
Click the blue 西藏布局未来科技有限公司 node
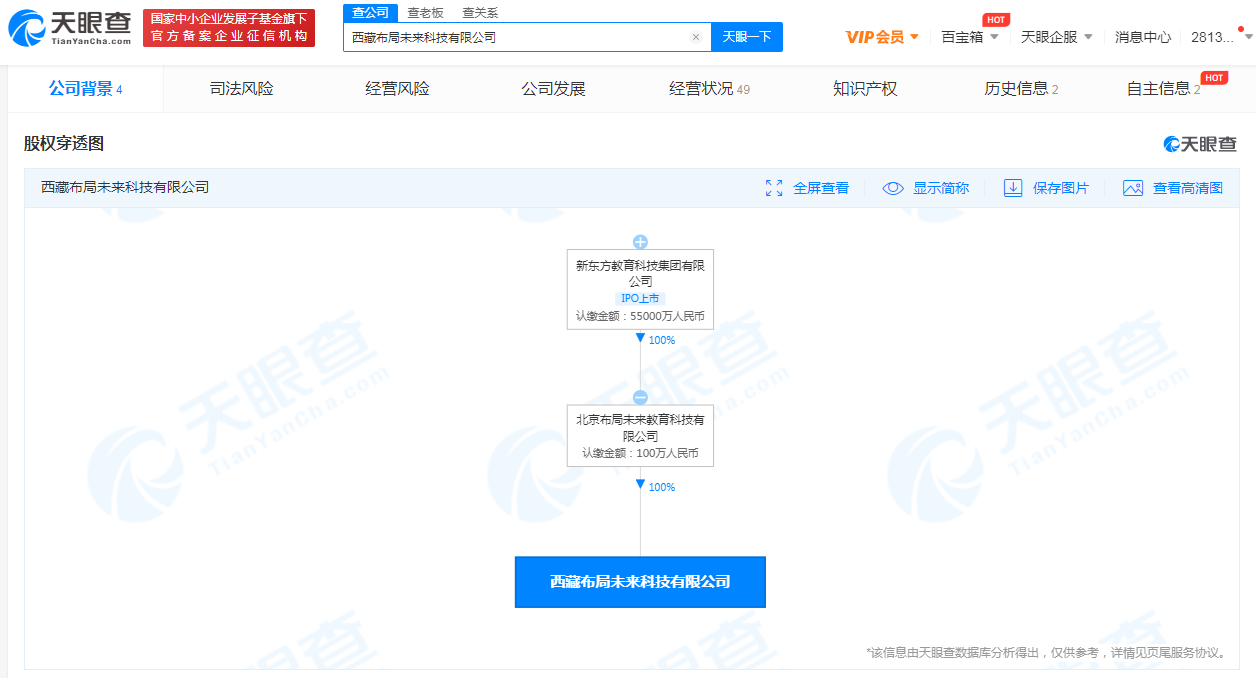point(640,582)
